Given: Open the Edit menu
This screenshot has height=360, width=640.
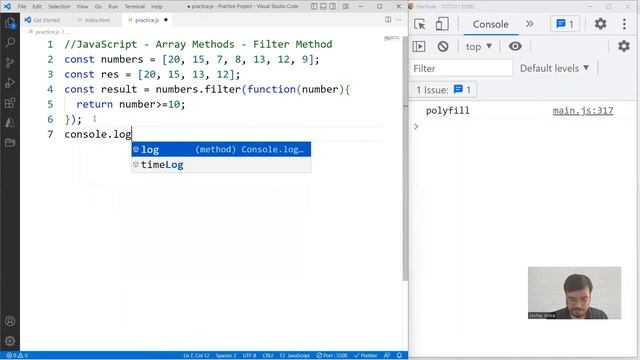Looking at the screenshot, I should [x=37, y=7].
